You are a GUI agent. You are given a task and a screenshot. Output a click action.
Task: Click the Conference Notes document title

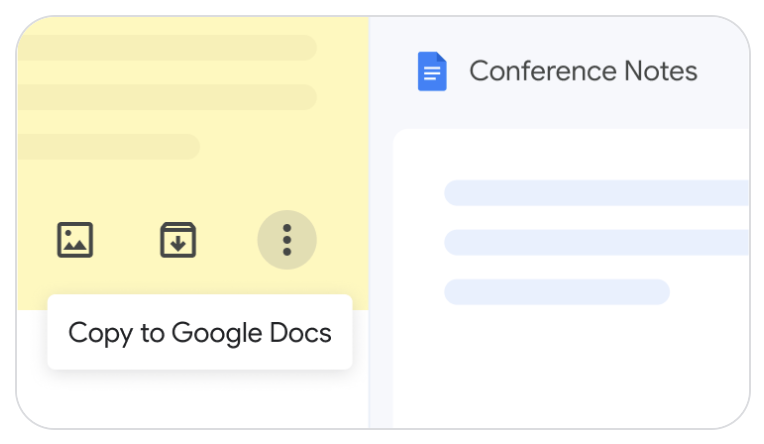tap(583, 72)
